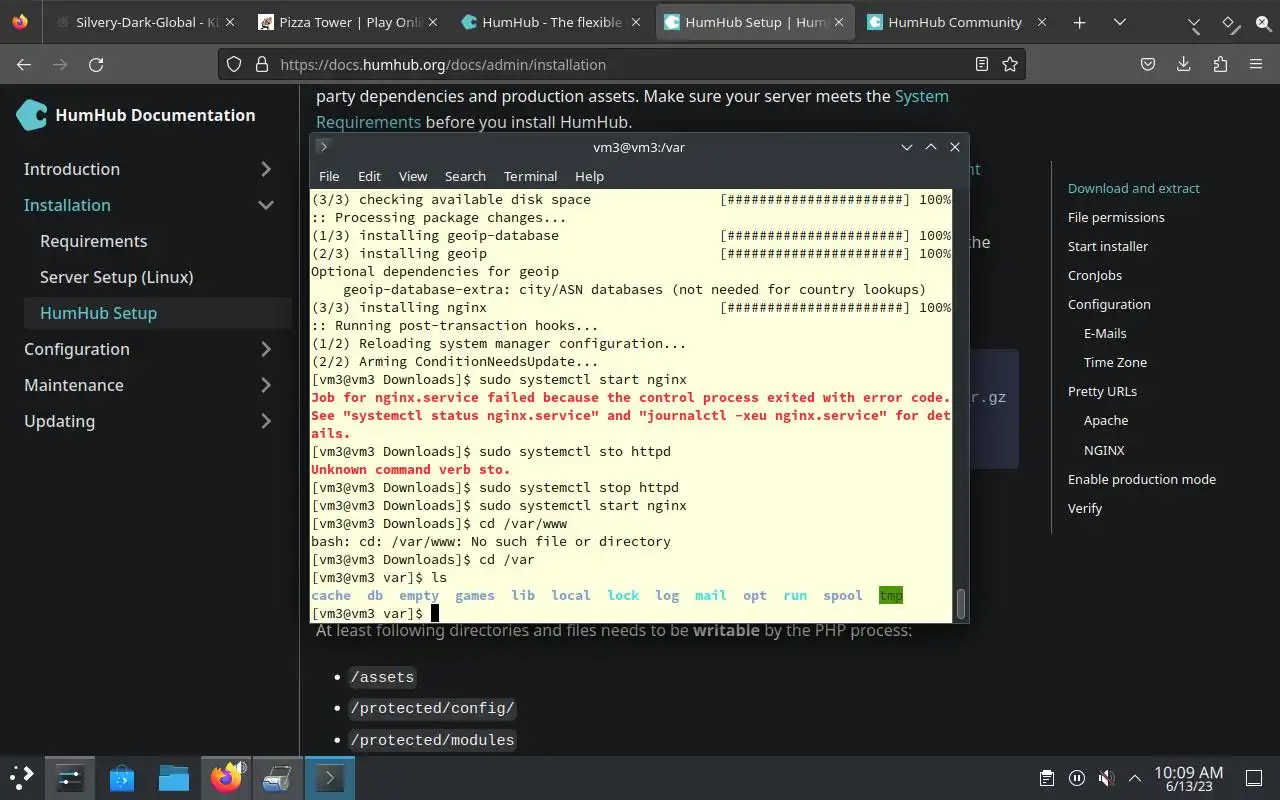Switch to HumHub - The flexible tab
The image size is (1280, 800).
[x=551, y=22]
